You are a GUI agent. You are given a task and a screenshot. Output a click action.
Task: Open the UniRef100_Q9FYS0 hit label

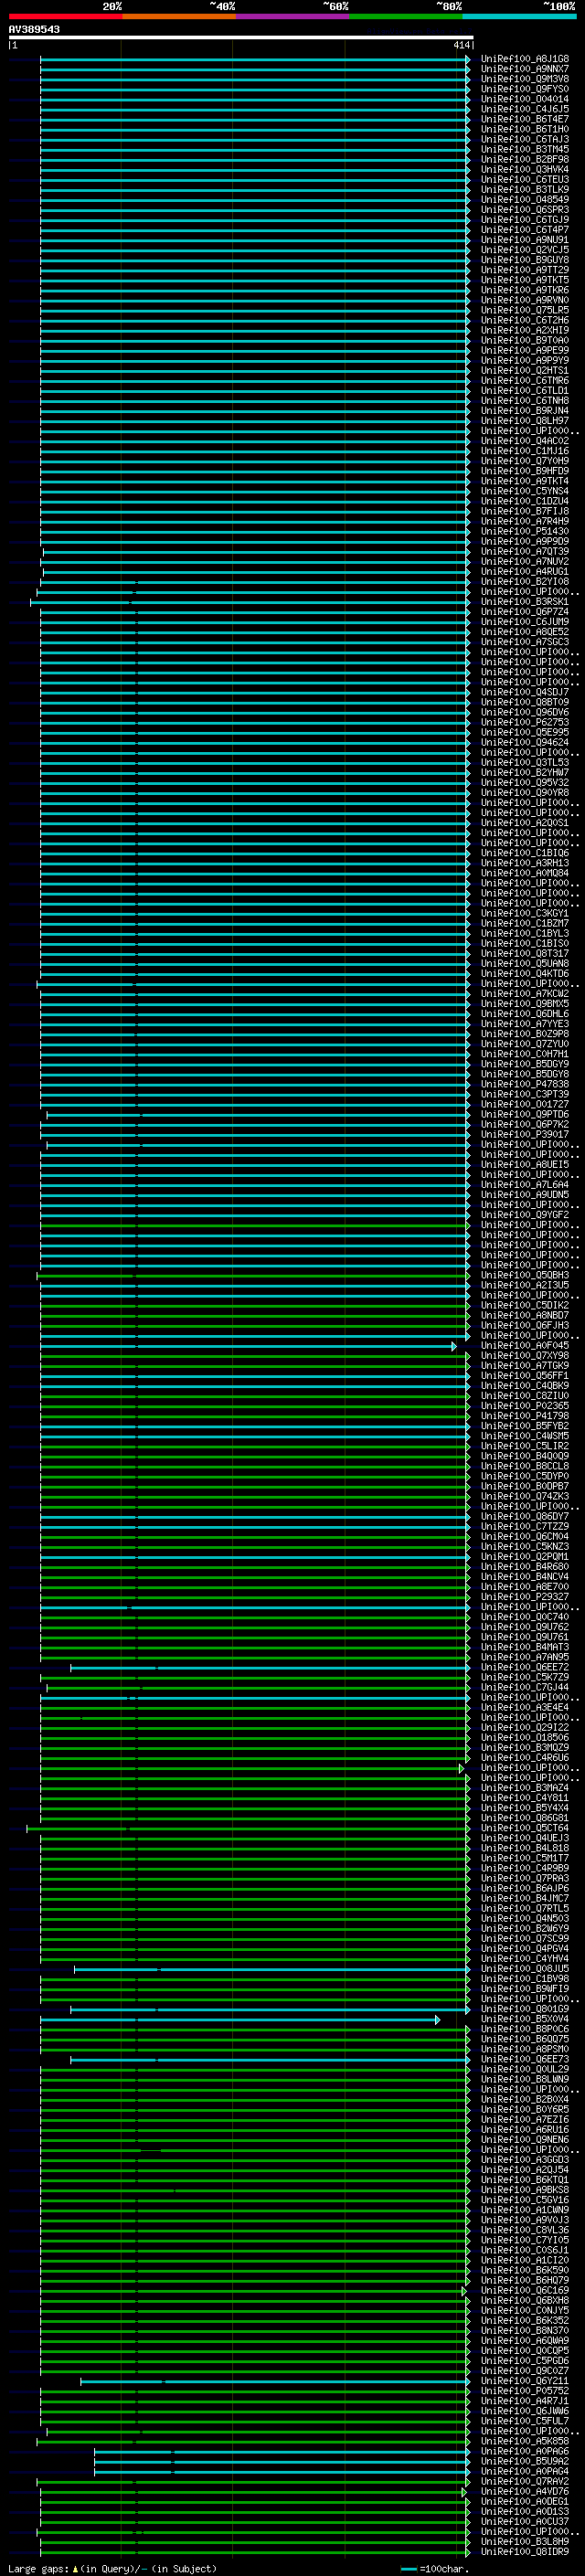pyautogui.click(x=524, y=89)
